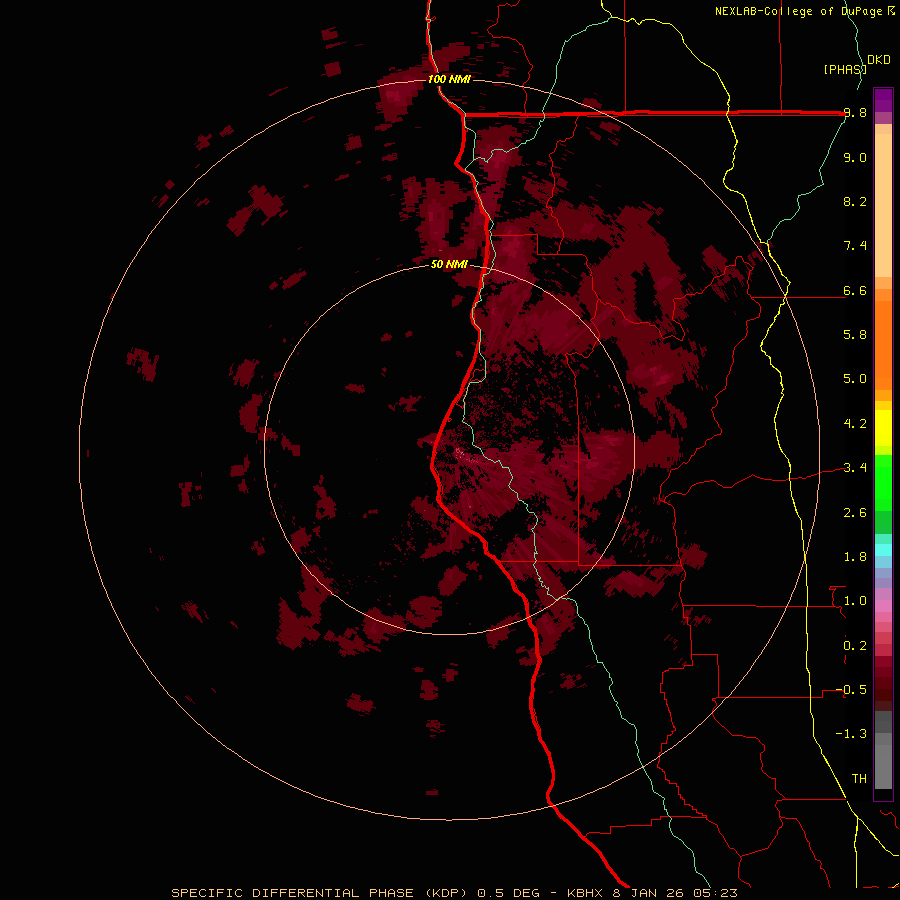This screenshot has width=900, height=900.
Task: Click the 2.6 scale value
Action: (x=855, y=513)
